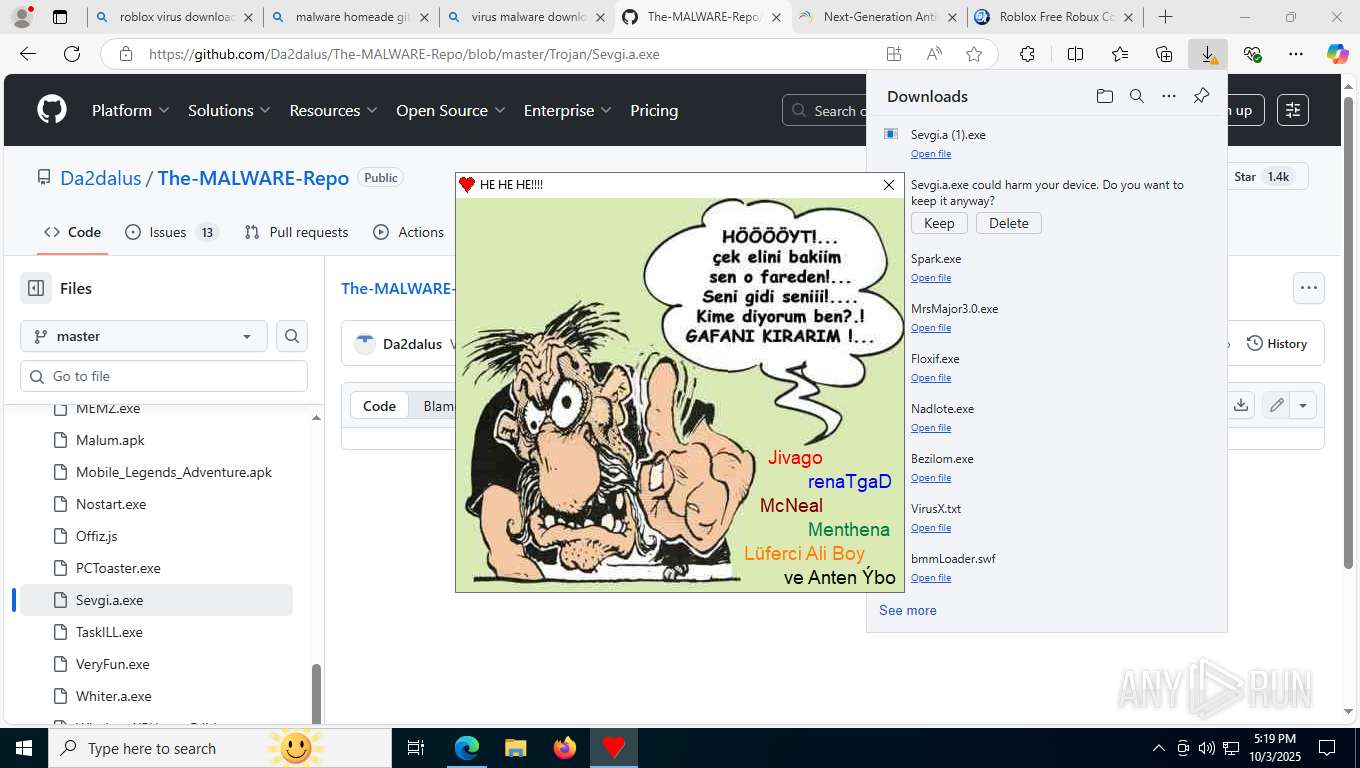
Task: Click the Downloads toolbar icon
Action: coord(1208,54)
